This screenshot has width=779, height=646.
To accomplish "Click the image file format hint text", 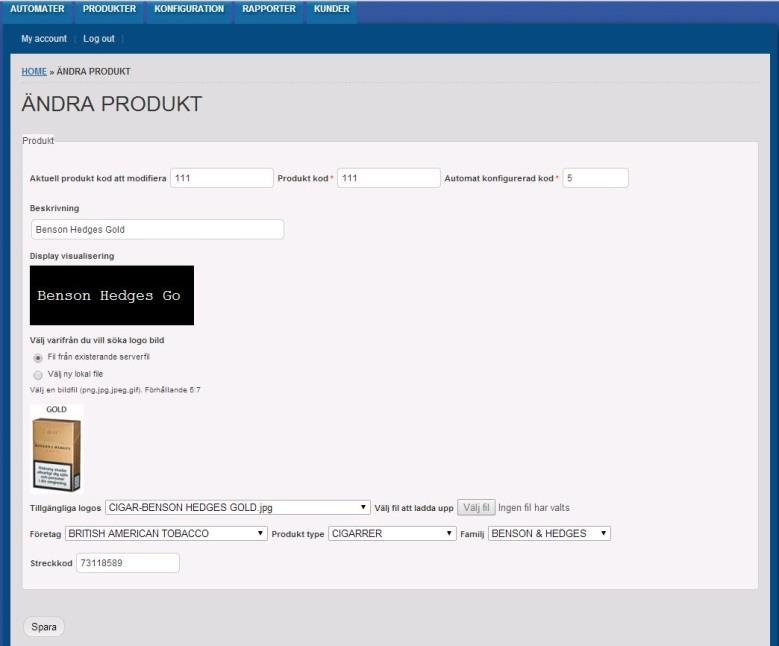I will [x=115, y=390].
